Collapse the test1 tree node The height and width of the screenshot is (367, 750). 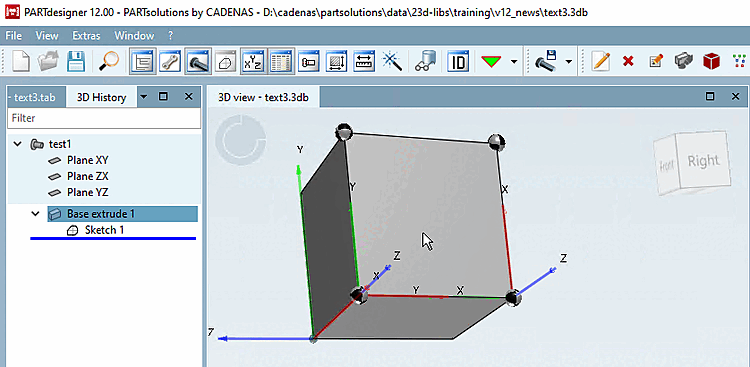[x=18, y=144]
